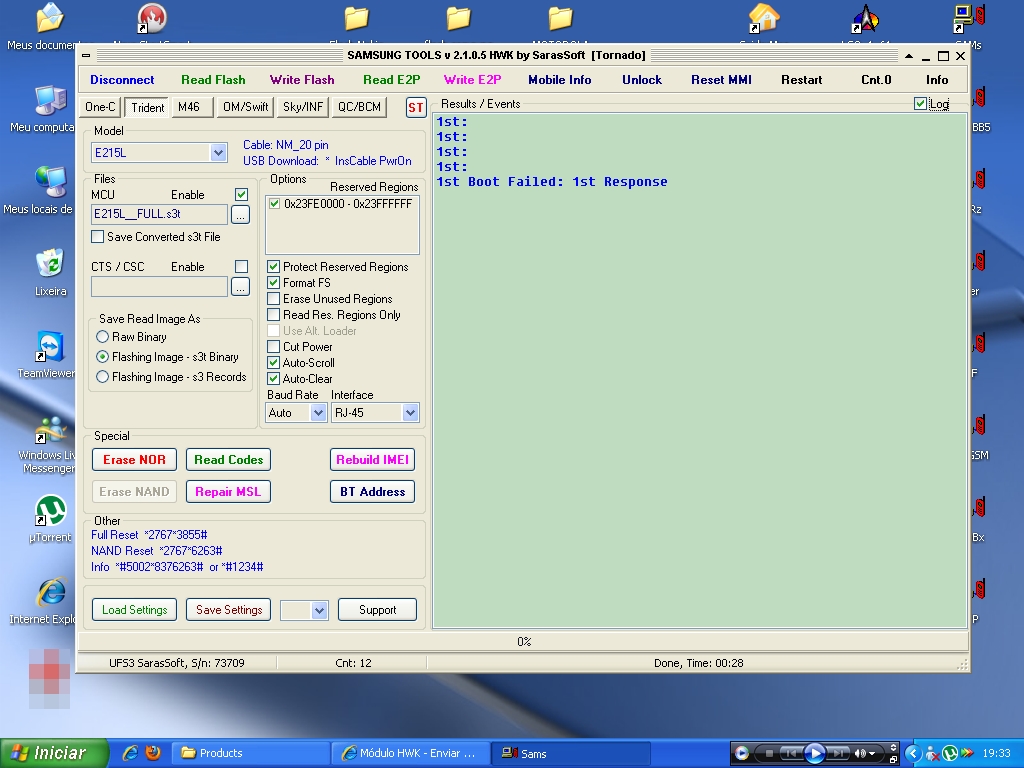
Task: Open the Lixeira recycle bin icon
Action: tap(50, 264)
